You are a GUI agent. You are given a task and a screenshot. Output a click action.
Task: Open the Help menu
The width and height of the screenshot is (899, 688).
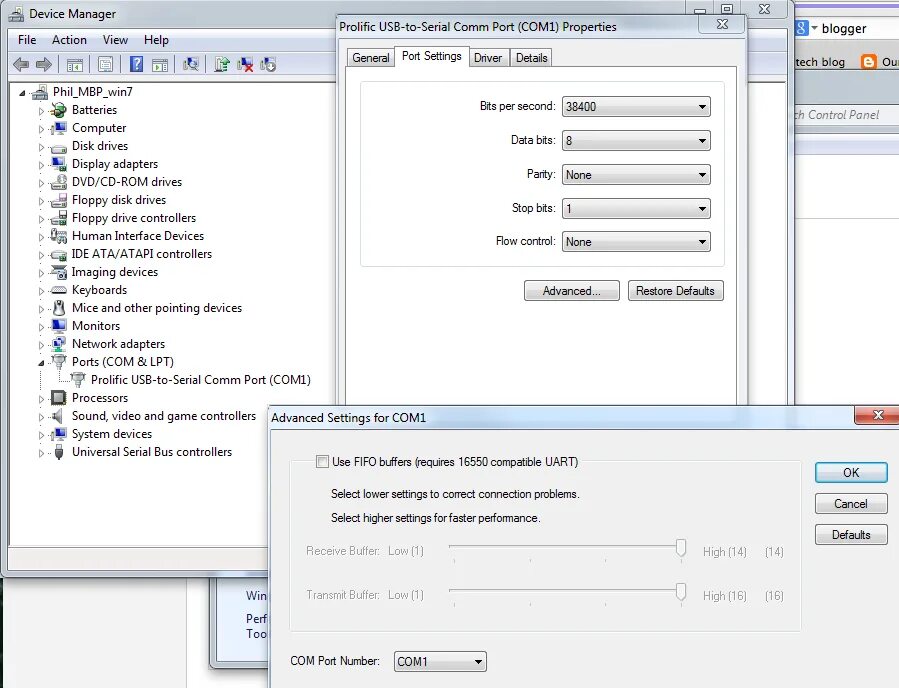(156, 40)
